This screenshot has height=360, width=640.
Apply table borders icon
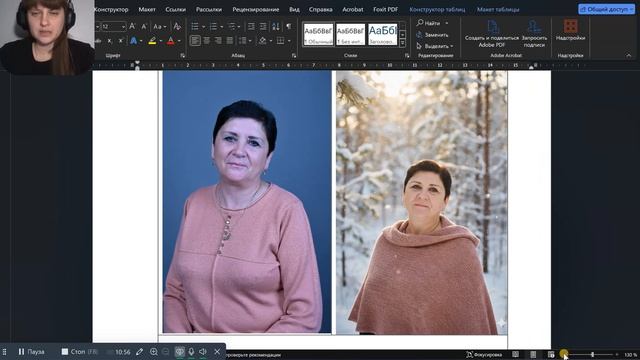click(280, 41)
